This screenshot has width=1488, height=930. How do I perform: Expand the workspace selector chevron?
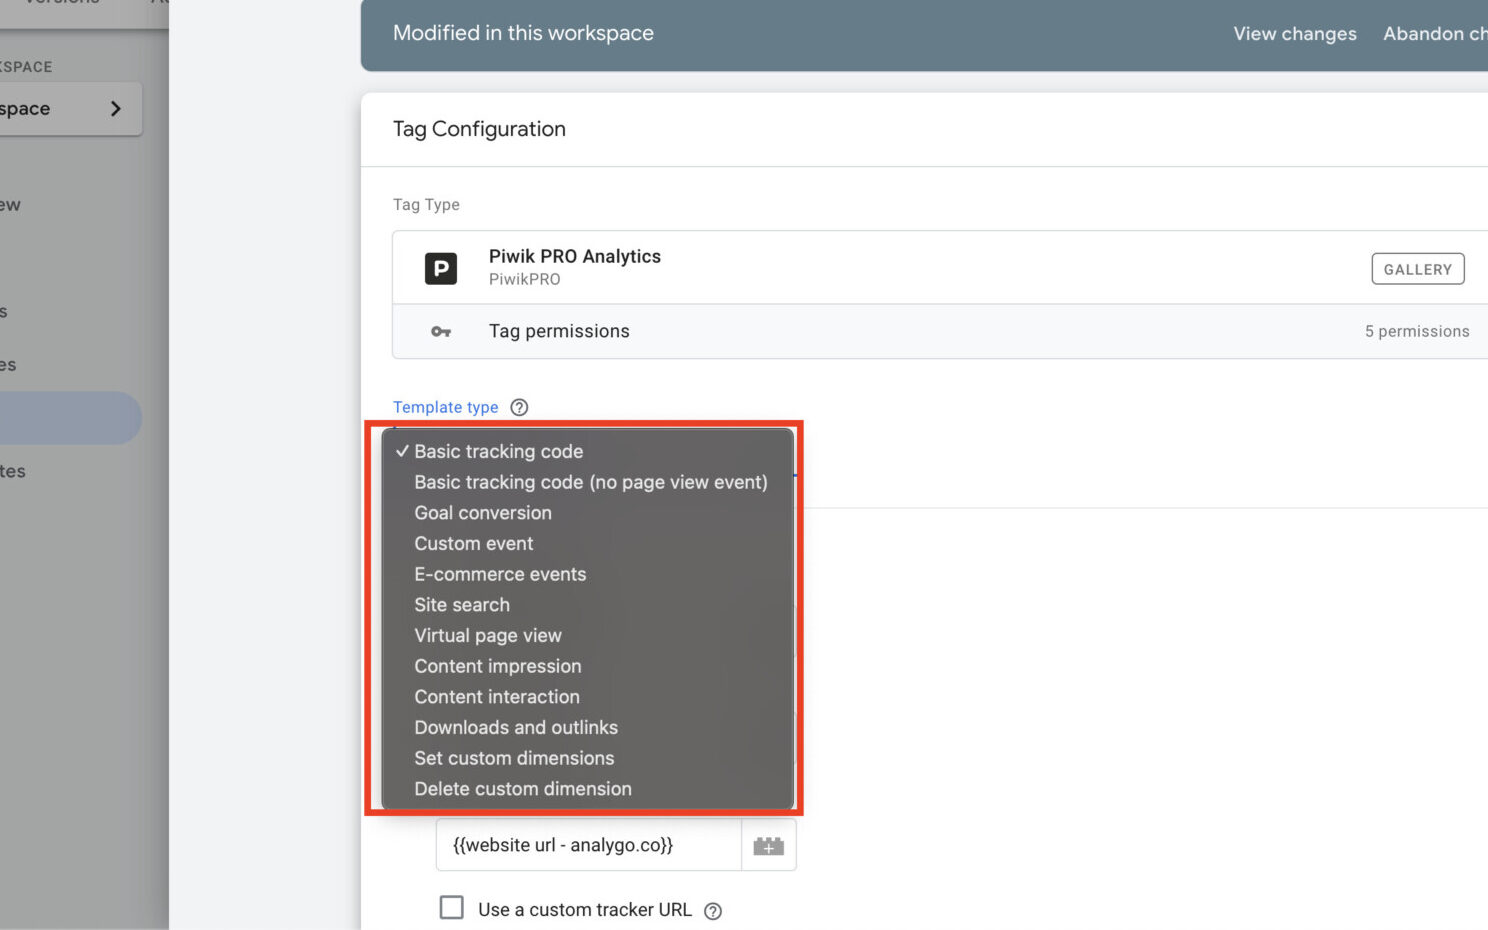tap(115, 109)
